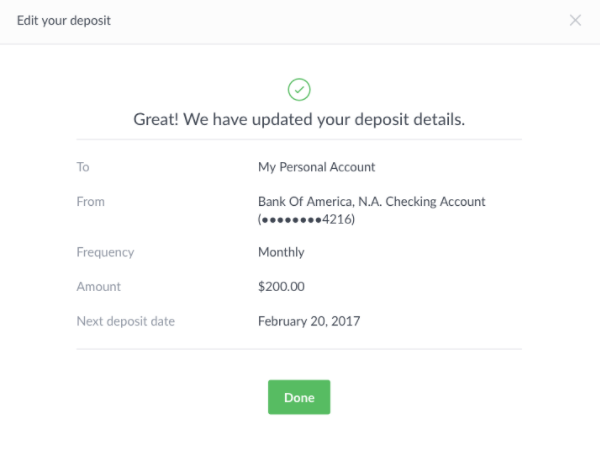Click the 'Next deposit date' label
This screenshot has height=454, width=600.
(126, 321)
